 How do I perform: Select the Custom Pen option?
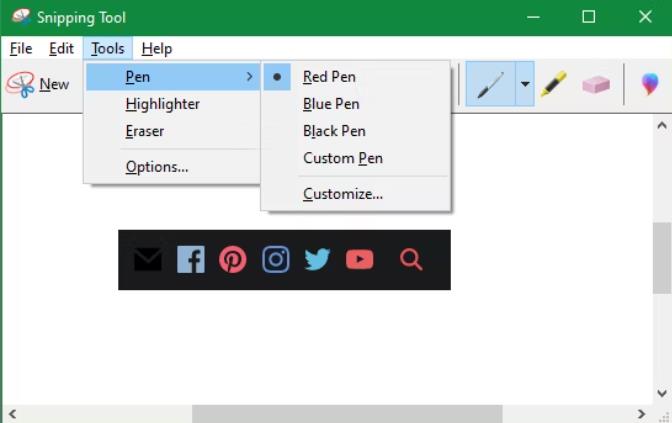356,158
